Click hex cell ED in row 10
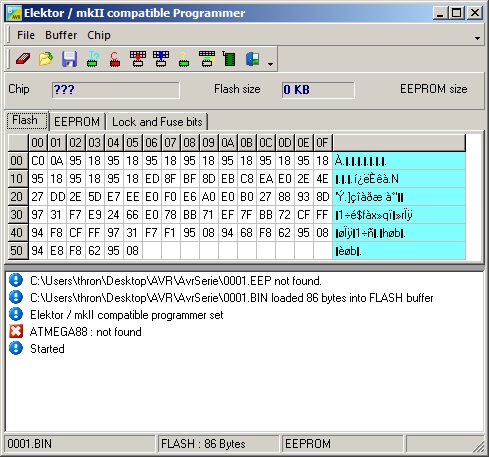Screen dimensions: 489x457 tap(152, 179)
